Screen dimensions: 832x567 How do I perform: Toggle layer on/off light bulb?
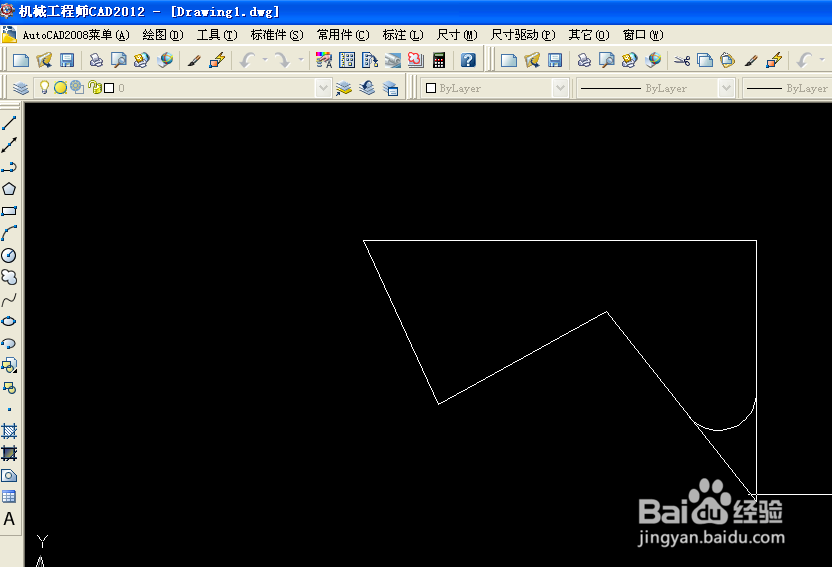coord(45,88)
